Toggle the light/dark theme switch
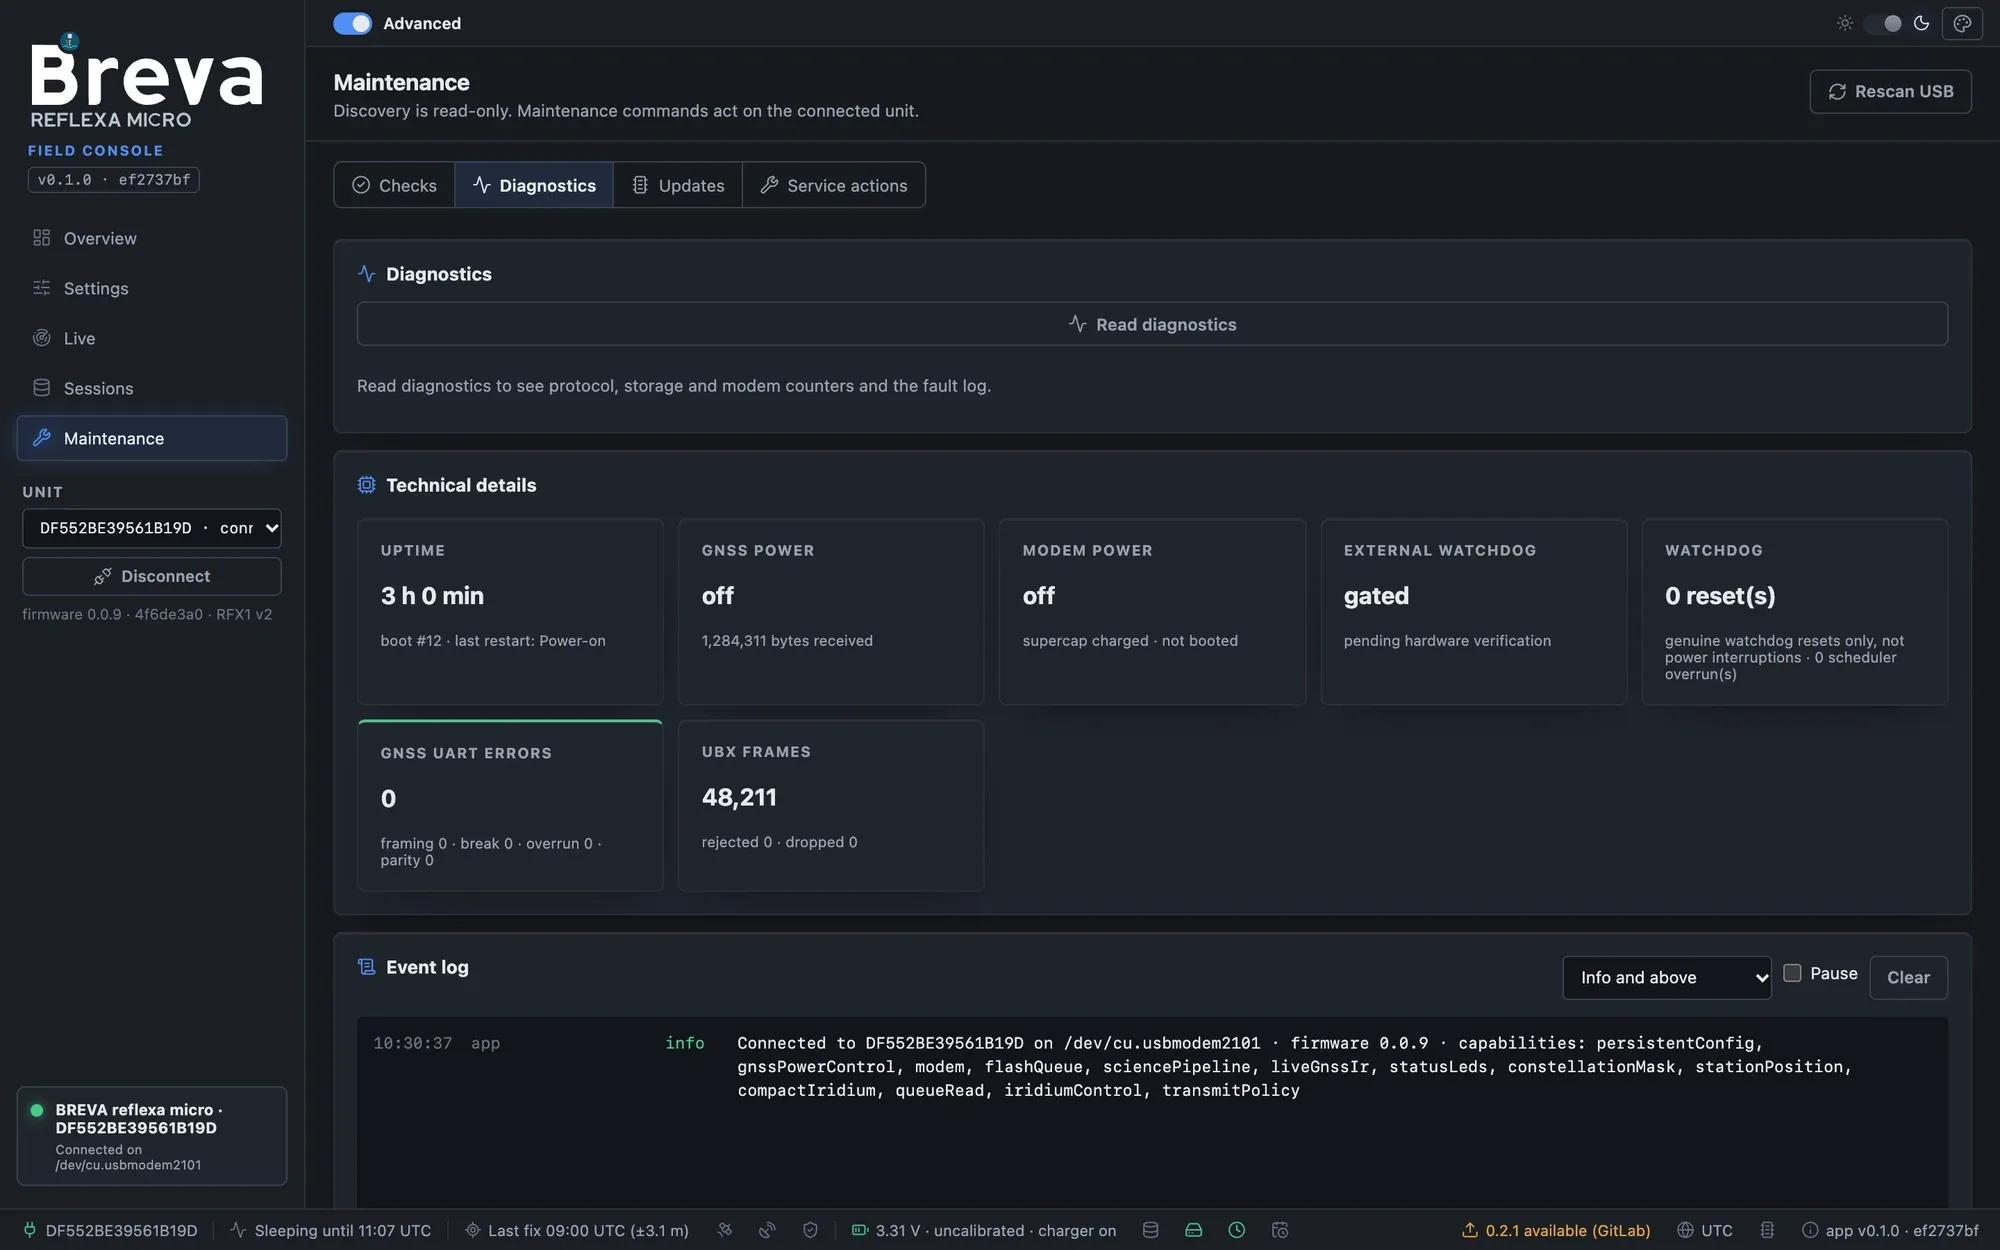Viewport: 2000px width, 1250px height. 1883,23
